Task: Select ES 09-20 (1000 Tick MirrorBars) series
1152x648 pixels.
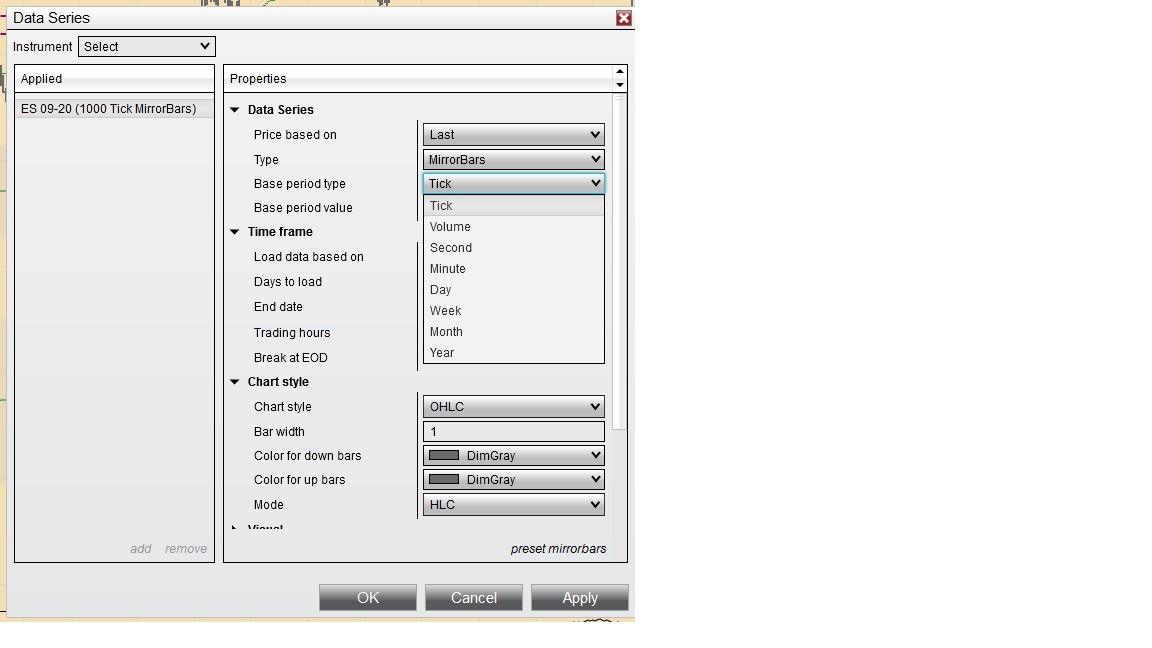Action: (x=115, y=109)
